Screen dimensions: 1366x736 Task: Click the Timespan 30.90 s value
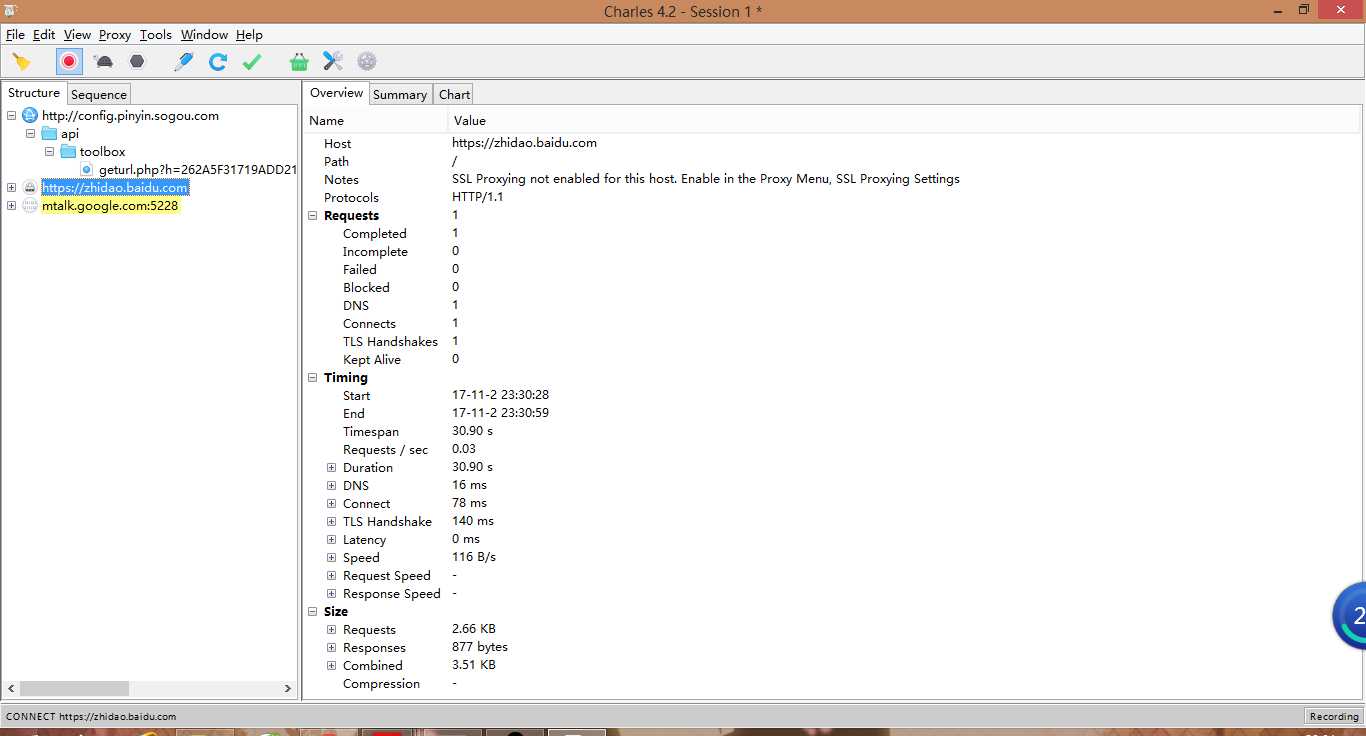point(472,431)
